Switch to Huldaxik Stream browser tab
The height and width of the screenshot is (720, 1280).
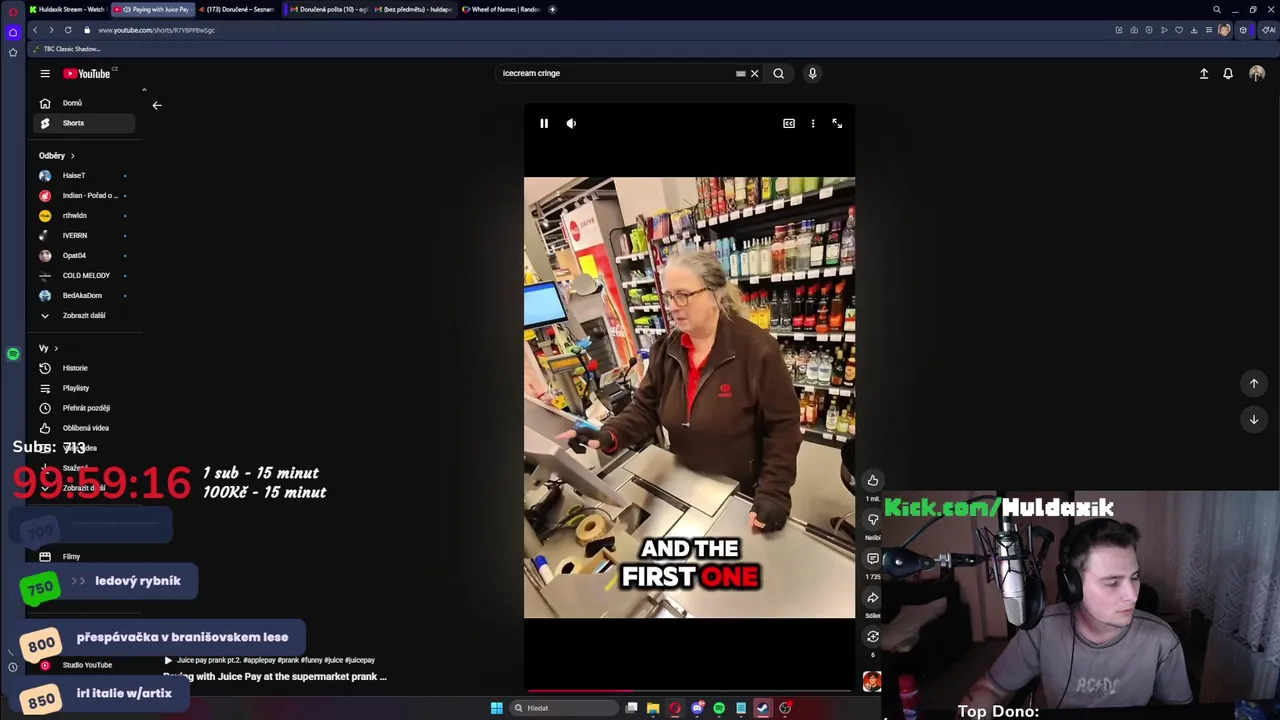point(67,9)
